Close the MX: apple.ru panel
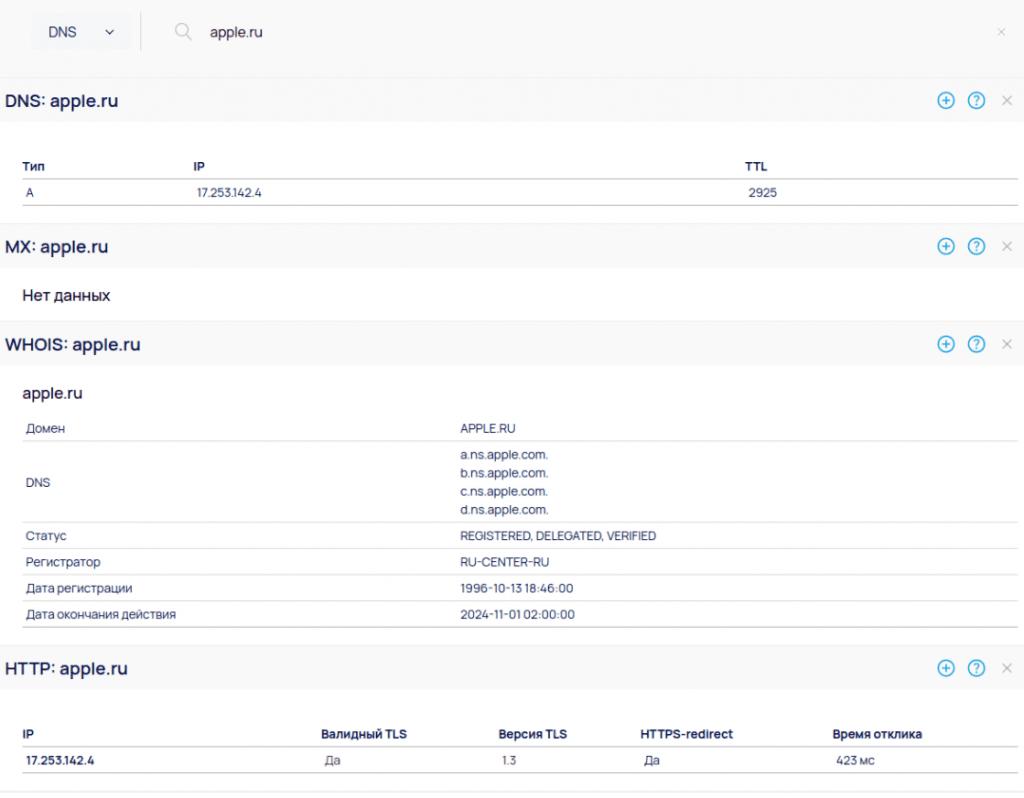This screenshot has width=1024, height=798. coord(1006,246)
